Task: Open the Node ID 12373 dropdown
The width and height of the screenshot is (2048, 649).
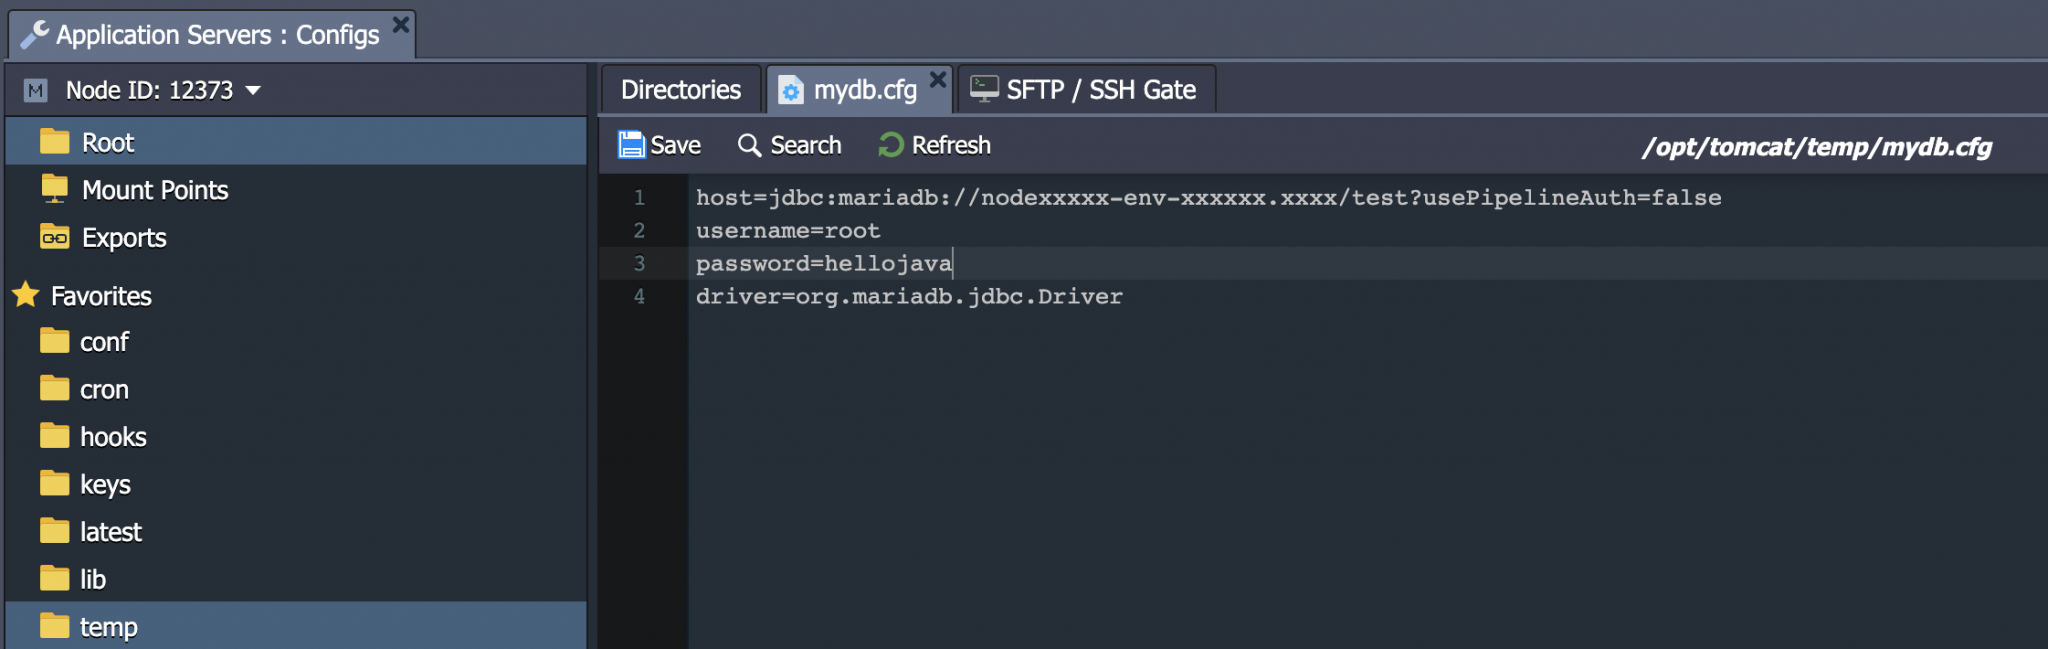Action: coord(253,90)
